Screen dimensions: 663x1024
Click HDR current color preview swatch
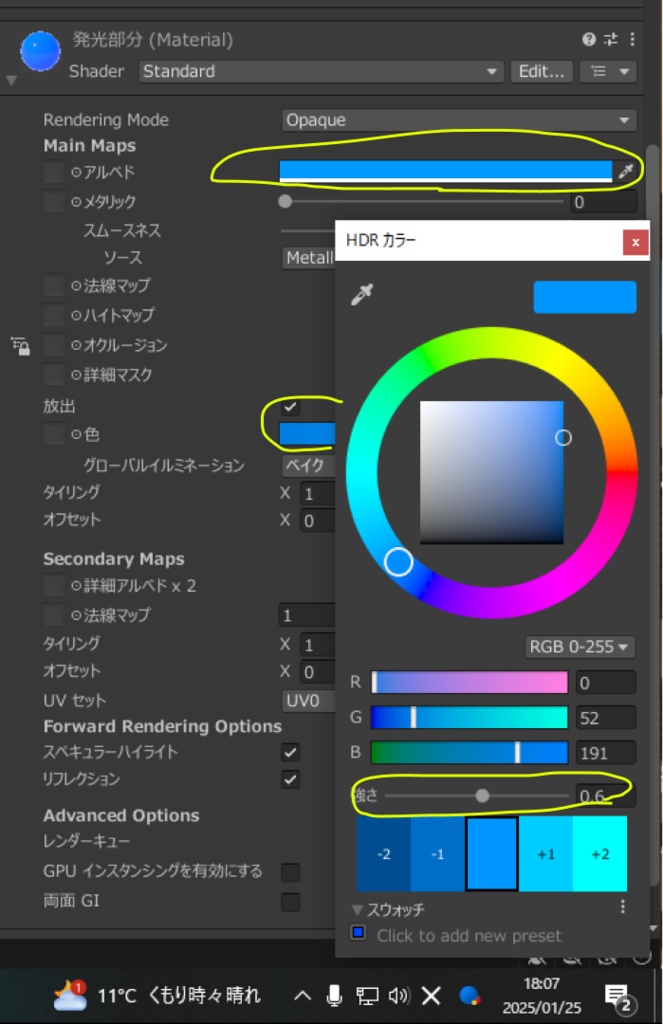[x=585, y=297]
